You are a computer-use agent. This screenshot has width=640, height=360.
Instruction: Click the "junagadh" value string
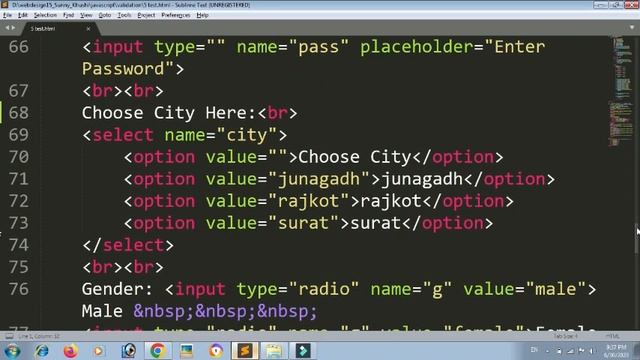pyautogui.click(x=319, y=179)
